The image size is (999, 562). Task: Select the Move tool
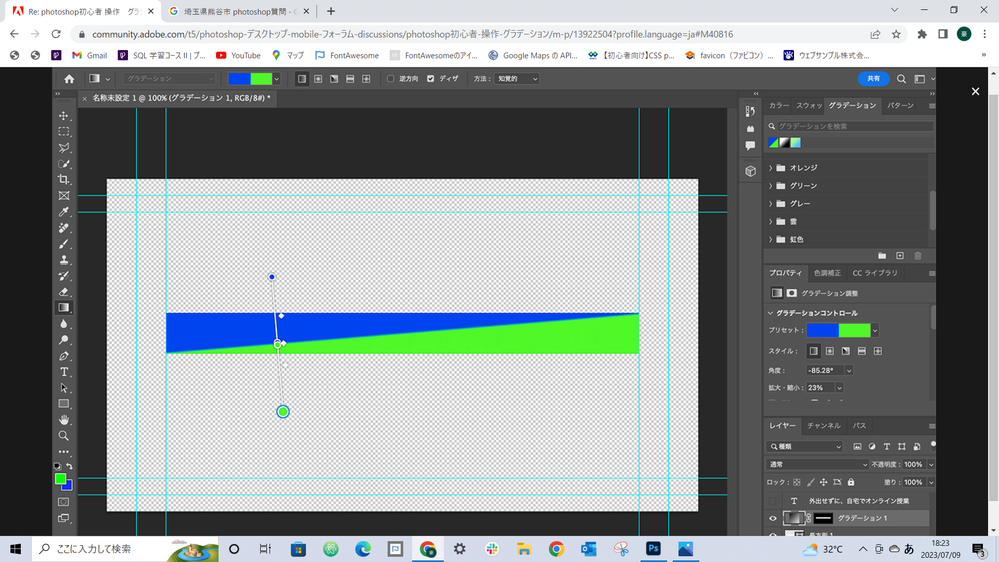64,116
